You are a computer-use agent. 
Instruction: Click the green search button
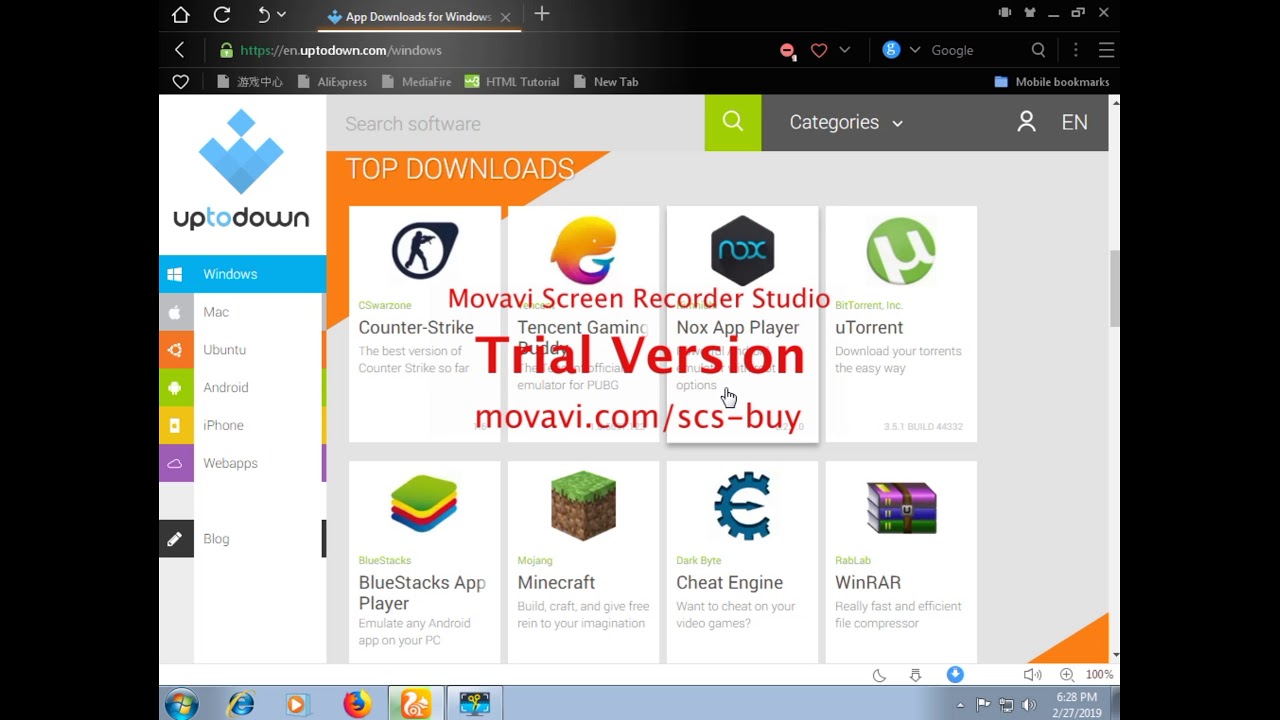[x=733, y=123]
